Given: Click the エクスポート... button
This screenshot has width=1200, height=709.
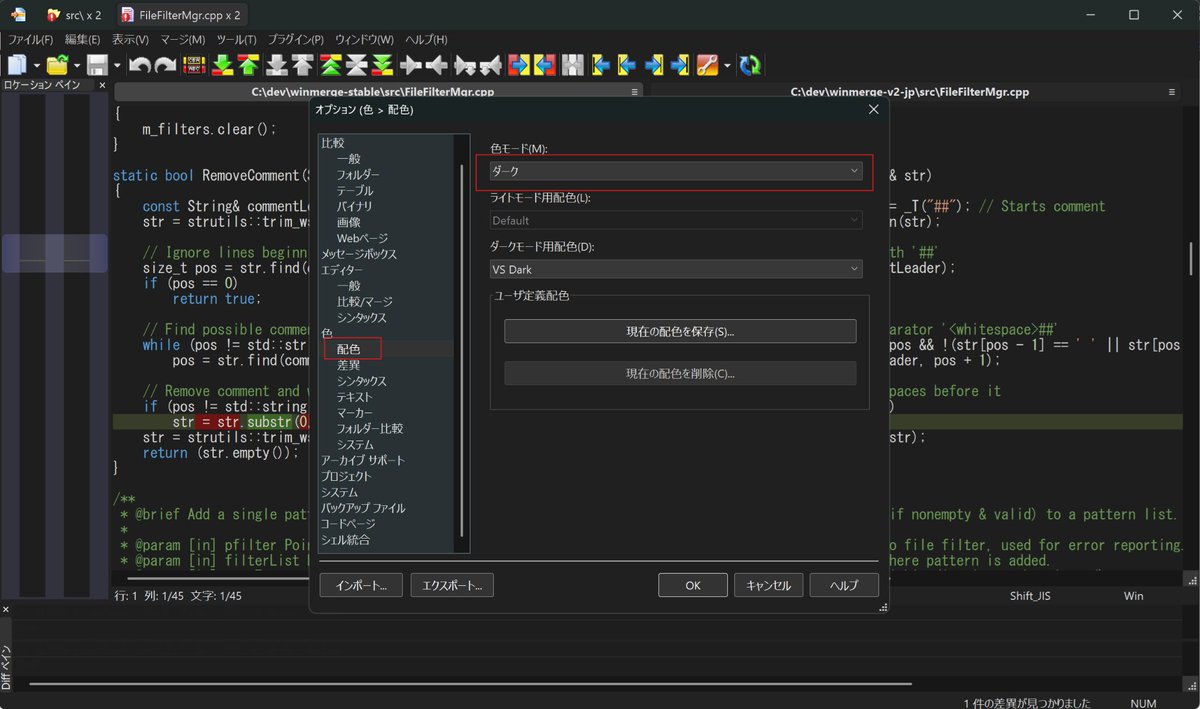Looking at the screenshot, I should pos(452,585).
